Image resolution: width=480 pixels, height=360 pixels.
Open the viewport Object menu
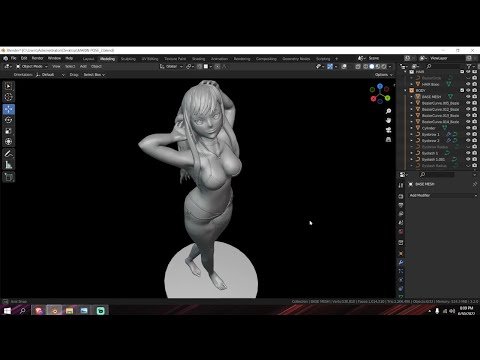coord(96,67)
